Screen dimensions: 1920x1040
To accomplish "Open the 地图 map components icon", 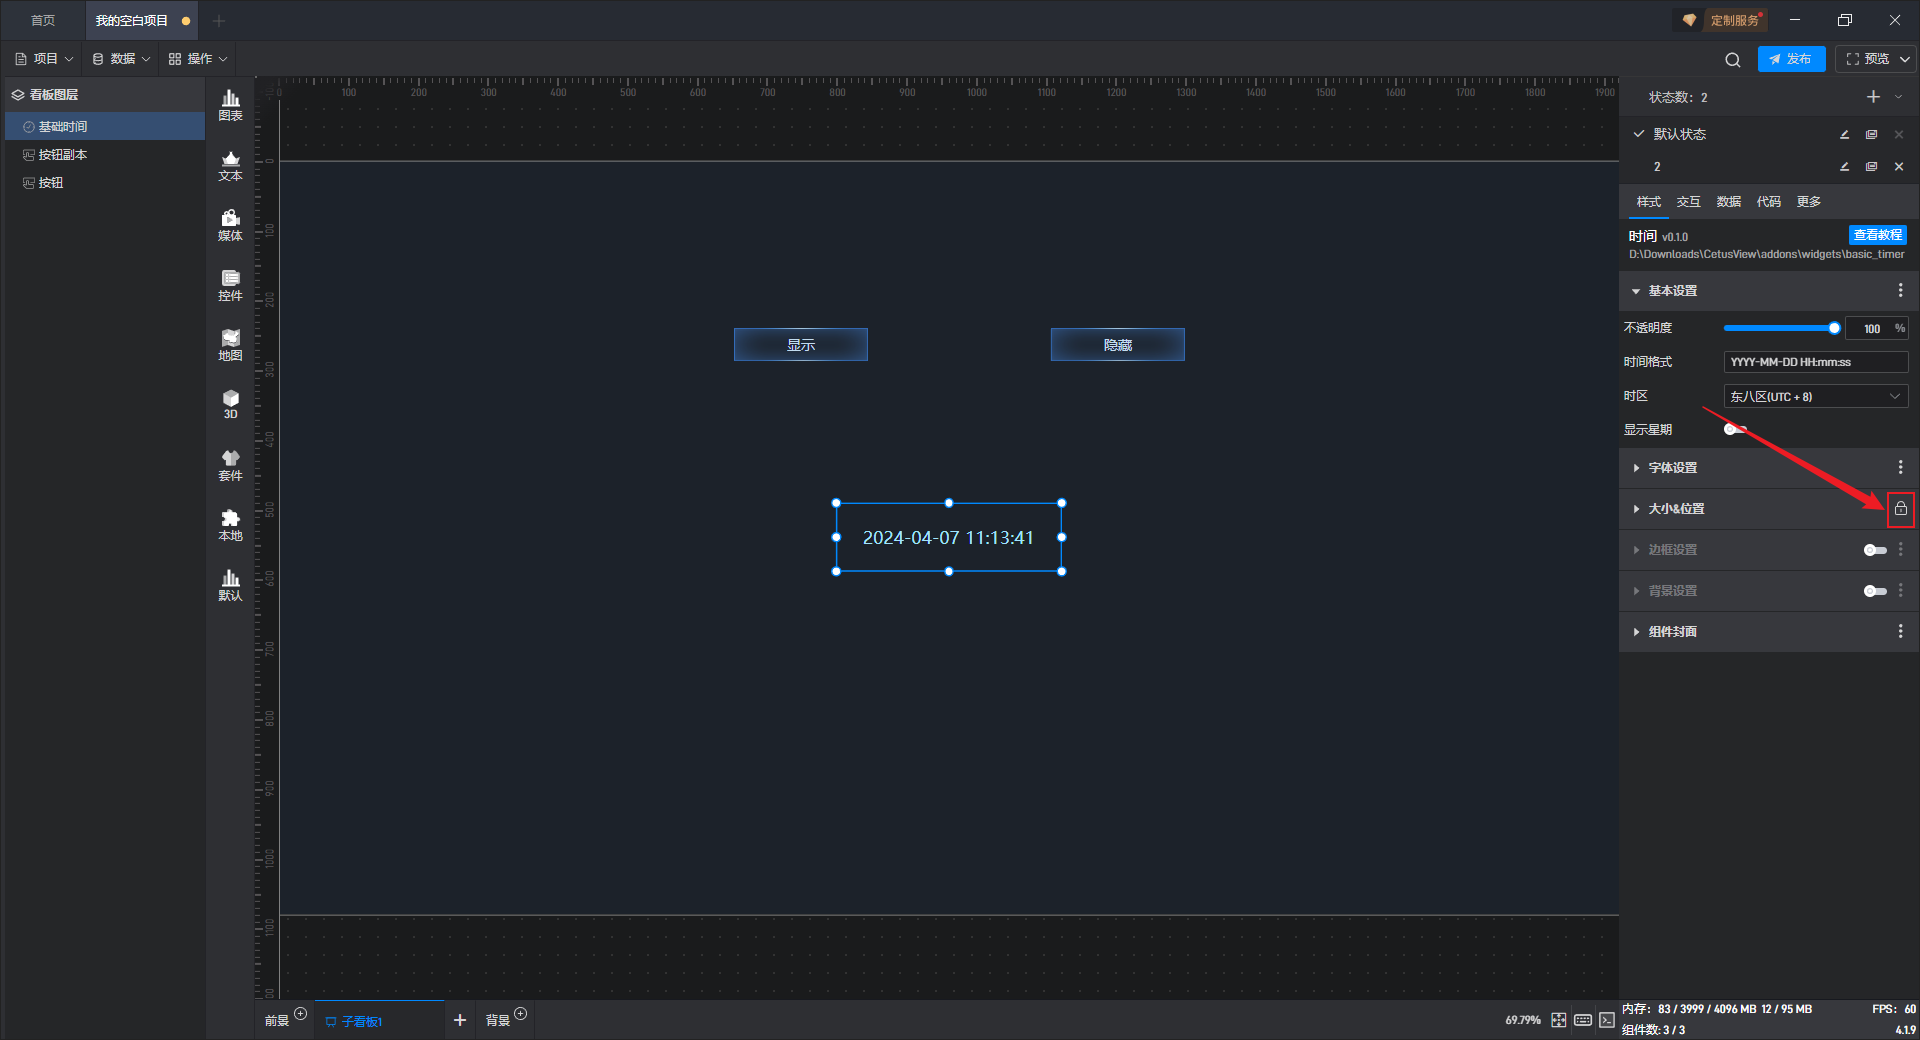I will [230, 345].
